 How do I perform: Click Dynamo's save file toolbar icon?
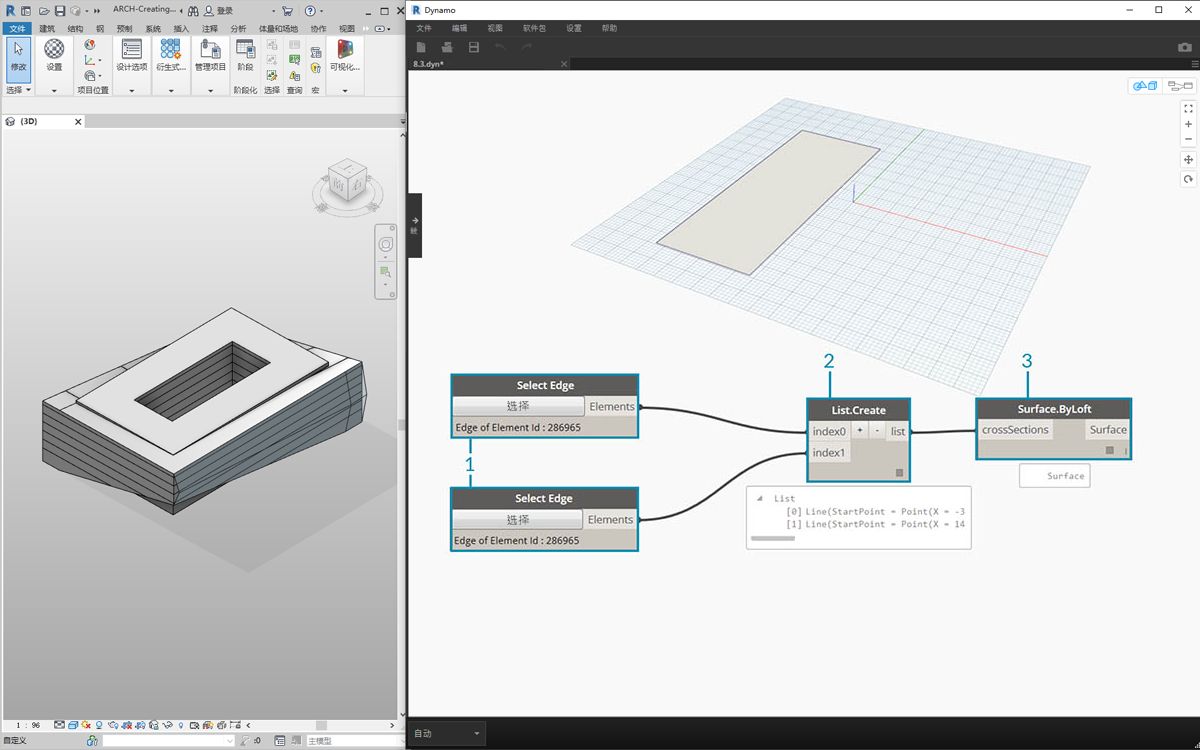(474, 47)
